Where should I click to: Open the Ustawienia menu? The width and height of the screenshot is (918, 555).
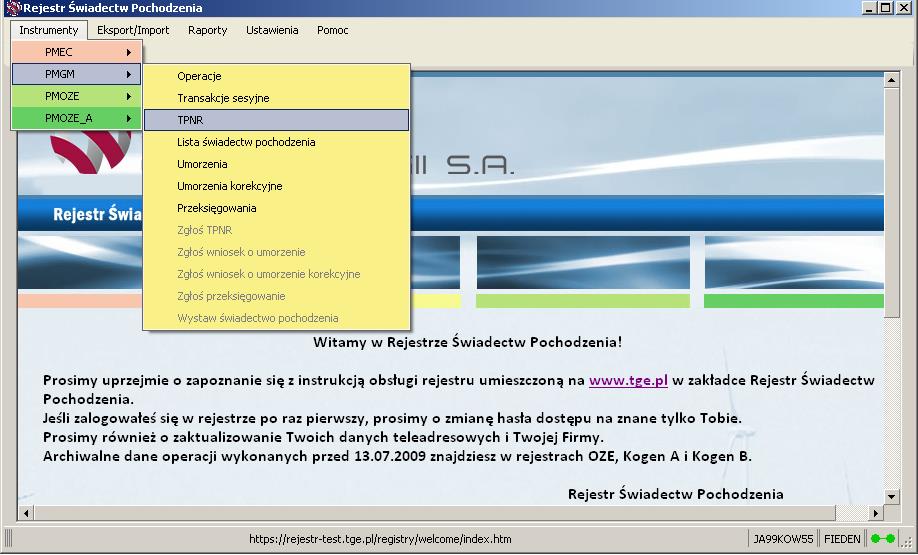[272, 30]
